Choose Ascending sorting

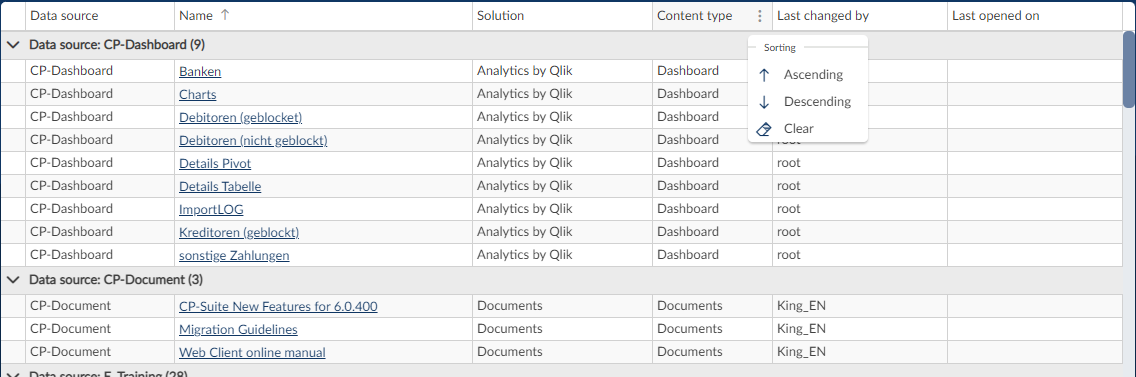(808, 75)
